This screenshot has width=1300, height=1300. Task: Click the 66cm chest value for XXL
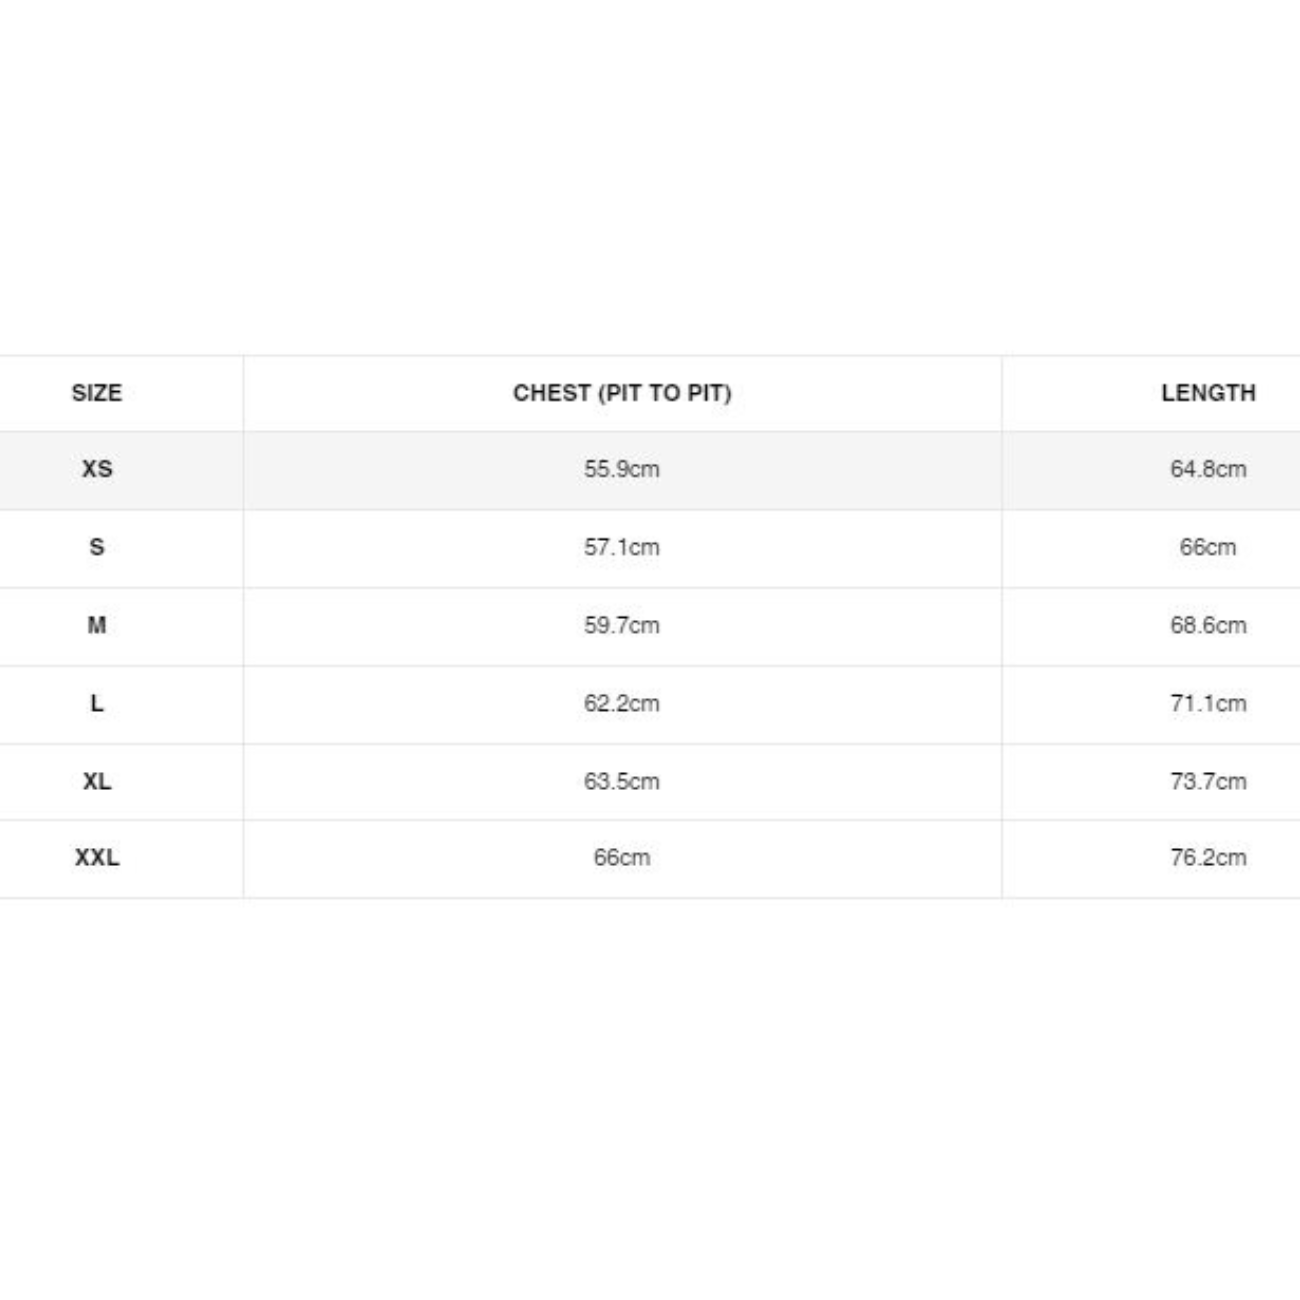pyautogui.click(x=622, y=857)
